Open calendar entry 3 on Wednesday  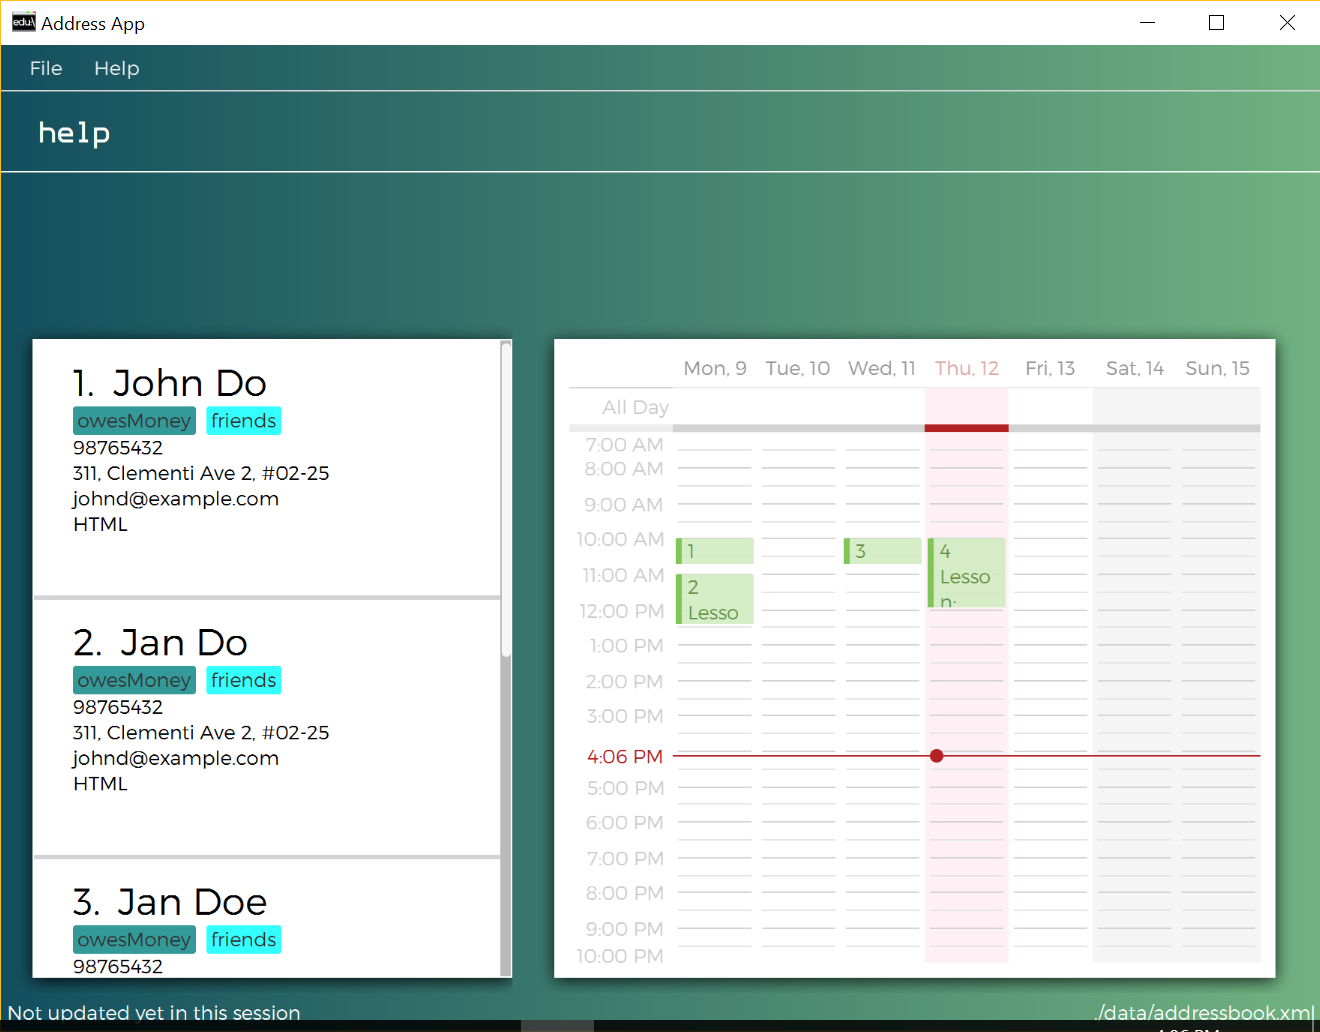(883, 551)
